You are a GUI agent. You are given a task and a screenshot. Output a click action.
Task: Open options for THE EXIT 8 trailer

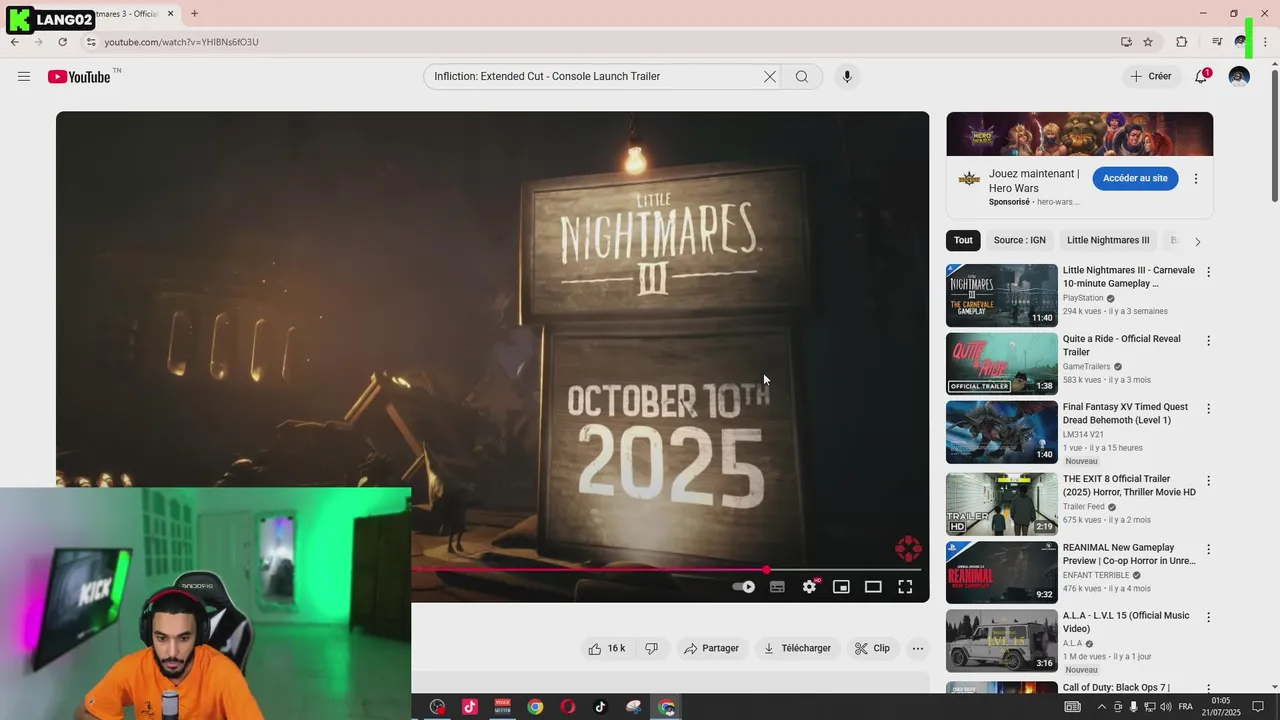click(1208, 481)
